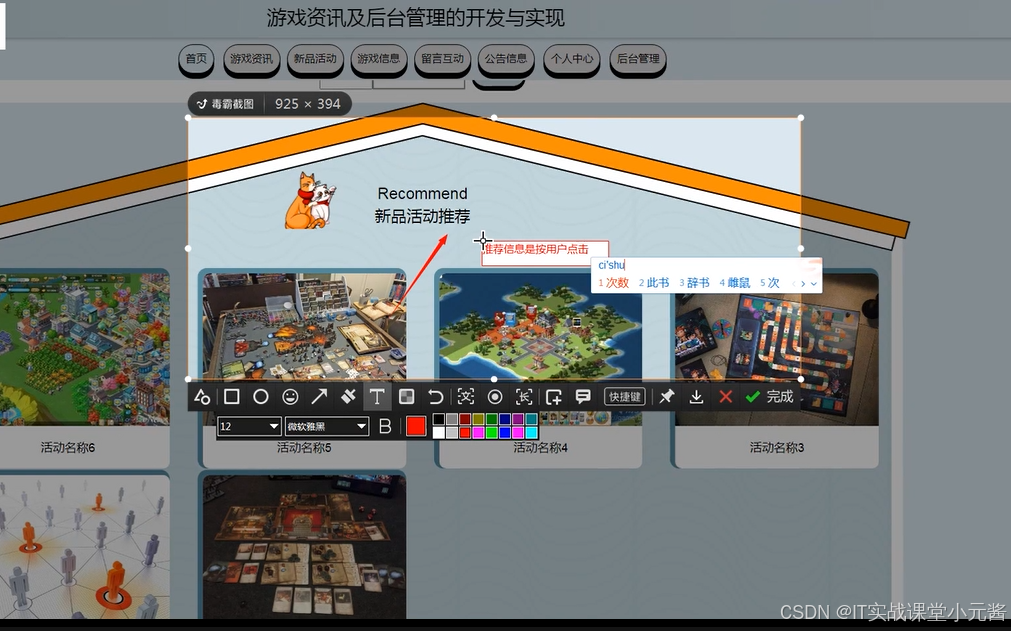Select the highlighter brush tool
Viewport: 1011px width, 631px height.
pyautogui.click(x=348, y=397)
